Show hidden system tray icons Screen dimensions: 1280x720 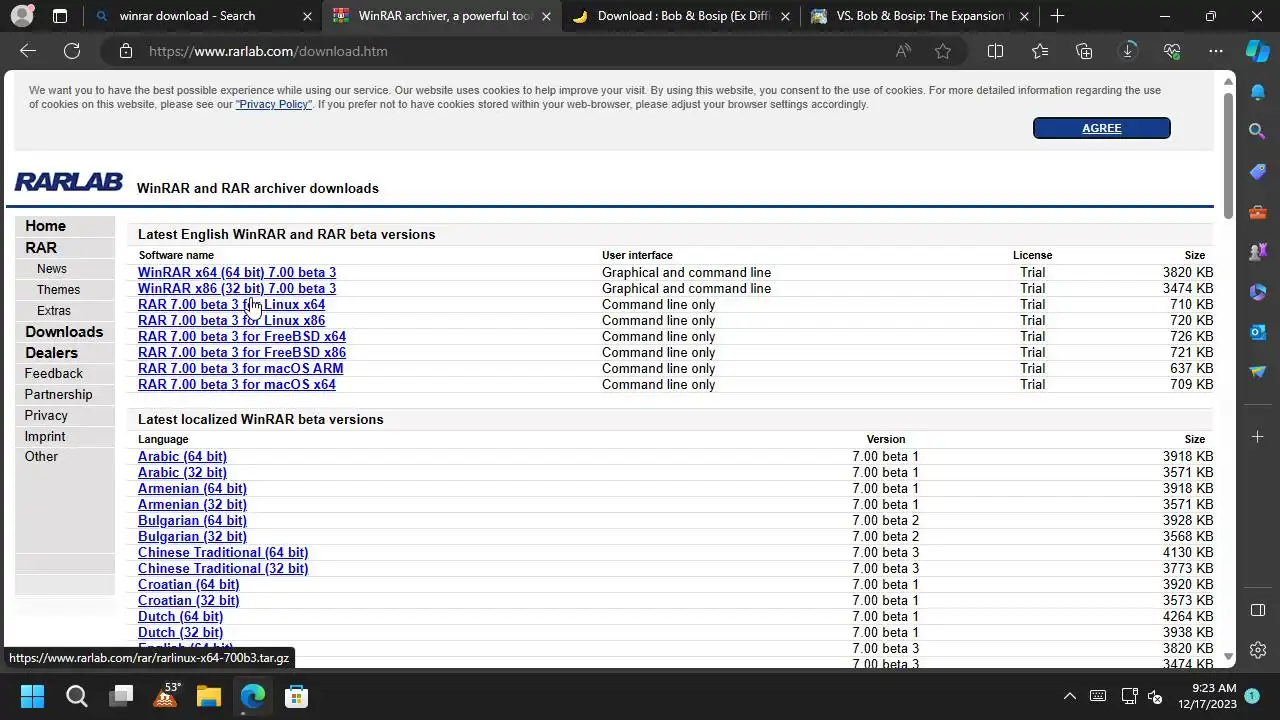click(x=1069, y=696)
